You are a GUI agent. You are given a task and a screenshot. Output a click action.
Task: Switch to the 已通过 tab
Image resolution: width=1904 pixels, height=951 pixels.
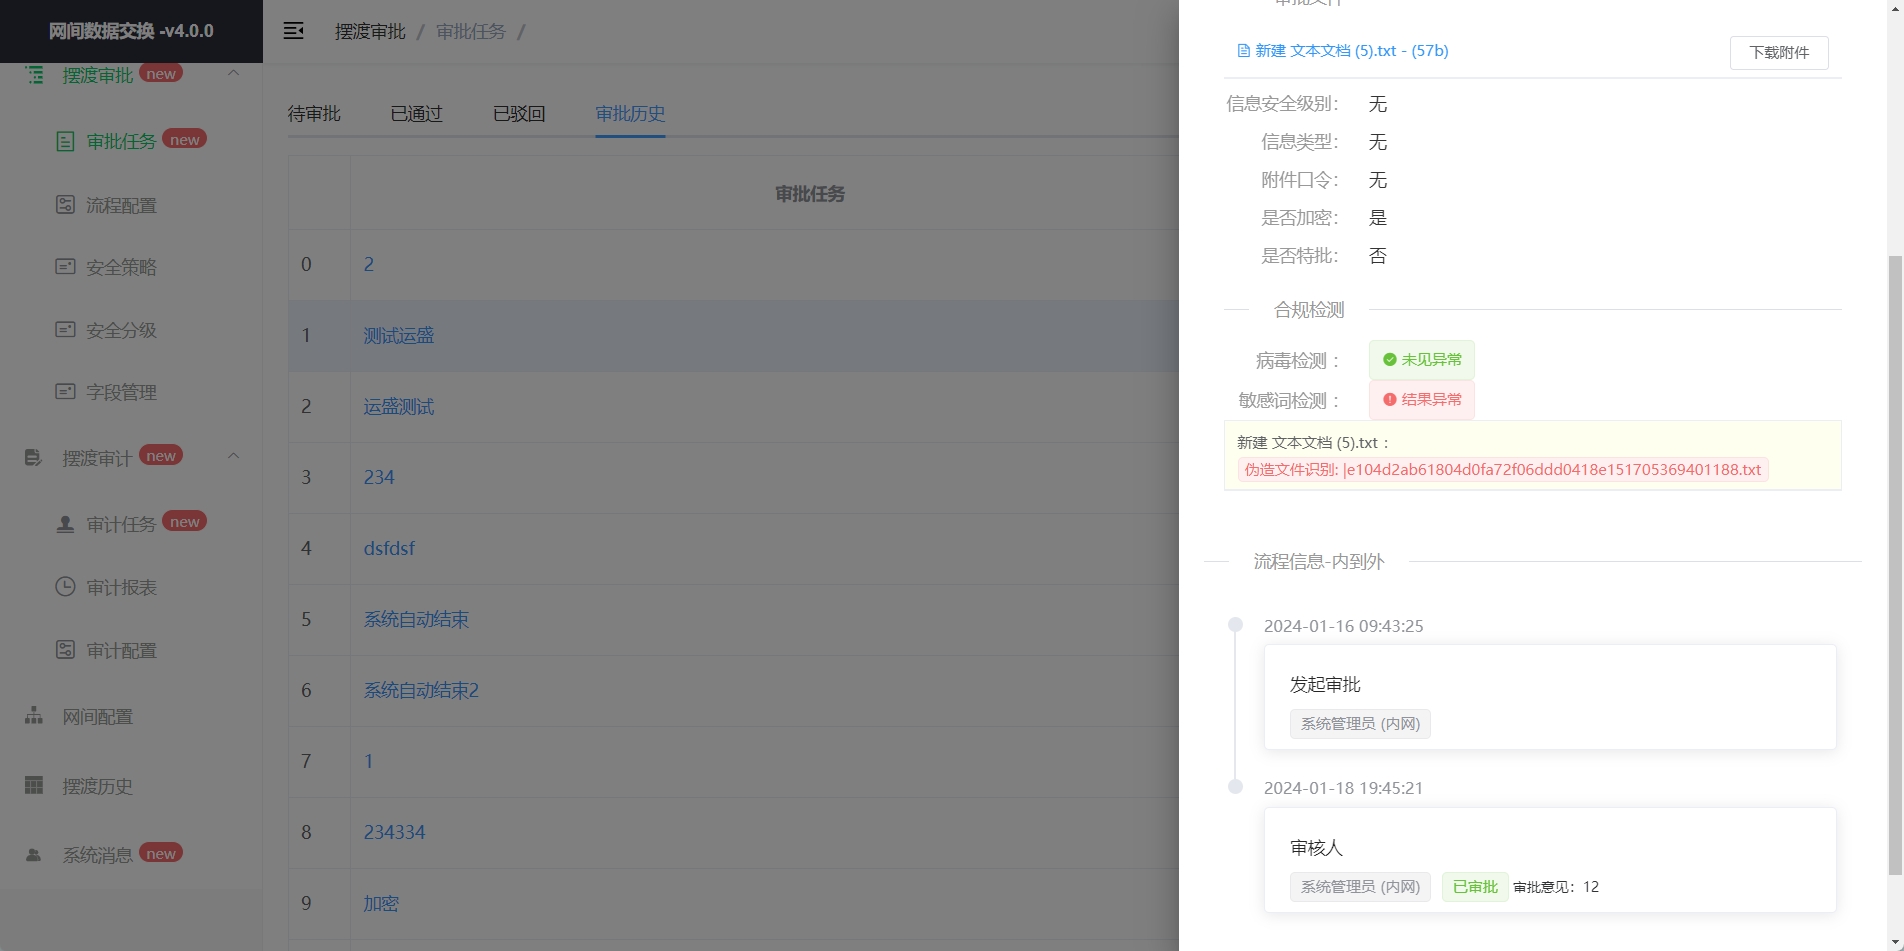click(416, 114)
